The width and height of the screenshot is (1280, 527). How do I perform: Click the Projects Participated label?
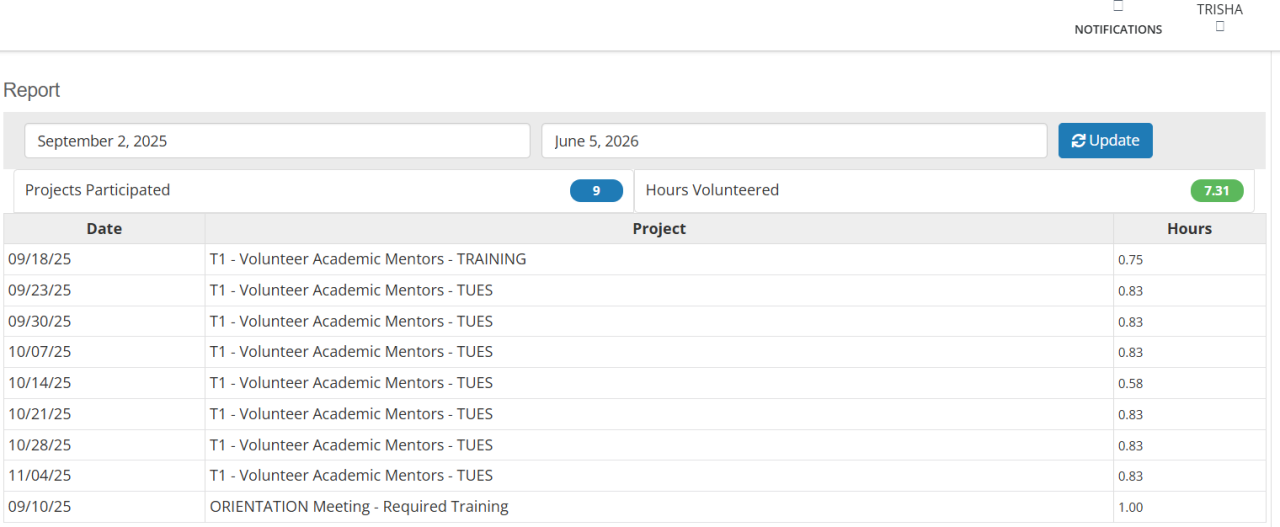tap(98, 190)
